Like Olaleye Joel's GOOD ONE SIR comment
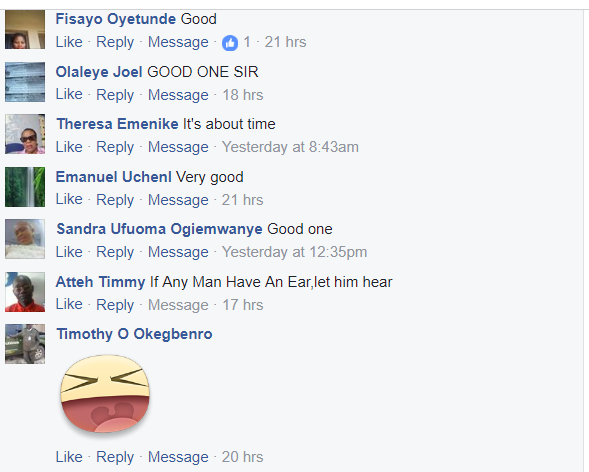The width and height of the screenshot is (589, 472). point(69,94)
